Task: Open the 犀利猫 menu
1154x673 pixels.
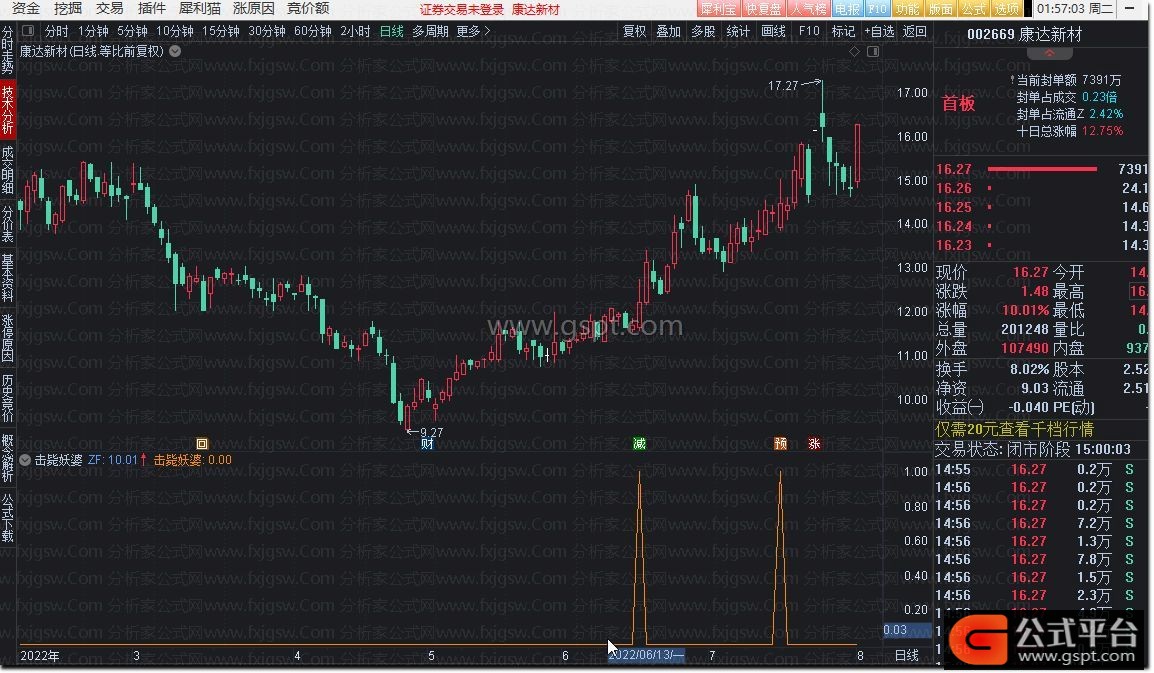Action: coord(200,9)
